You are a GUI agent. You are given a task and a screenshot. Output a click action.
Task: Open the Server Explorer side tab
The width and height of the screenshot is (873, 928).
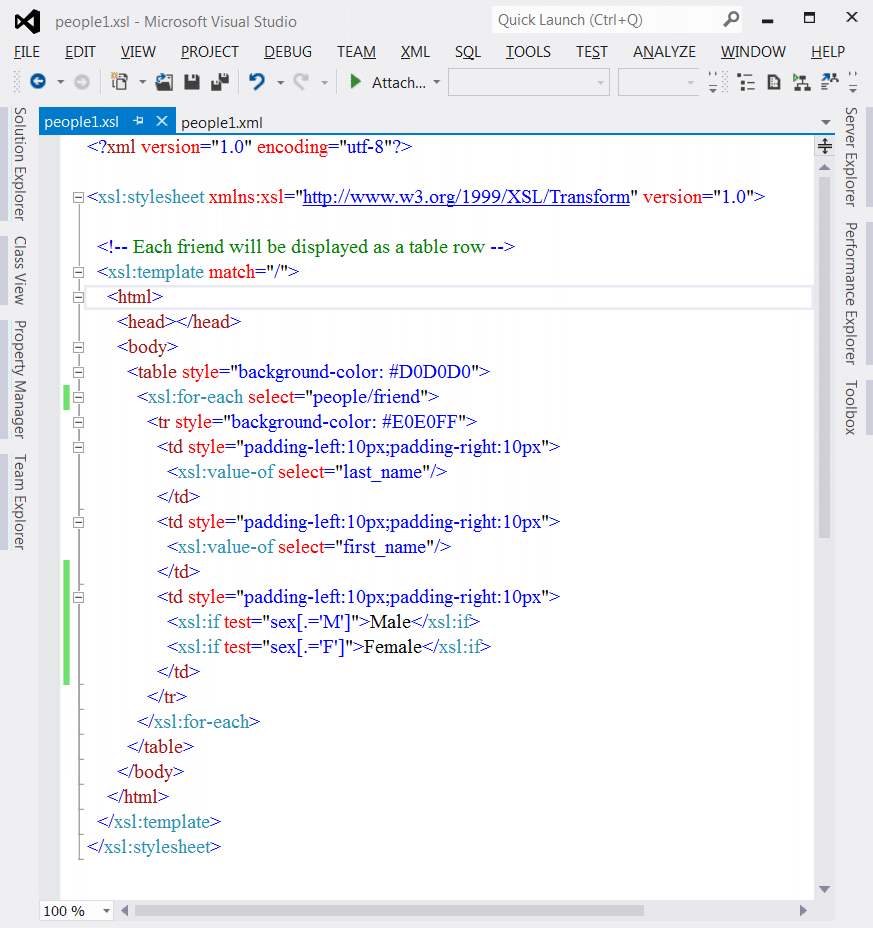851,157
